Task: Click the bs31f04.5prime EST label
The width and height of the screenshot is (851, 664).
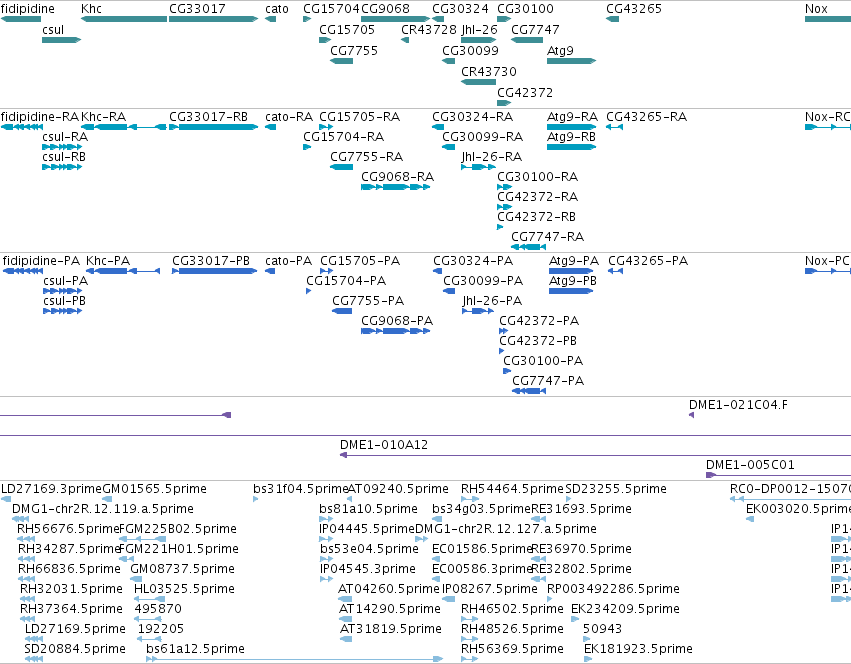Action: point(300,489)
